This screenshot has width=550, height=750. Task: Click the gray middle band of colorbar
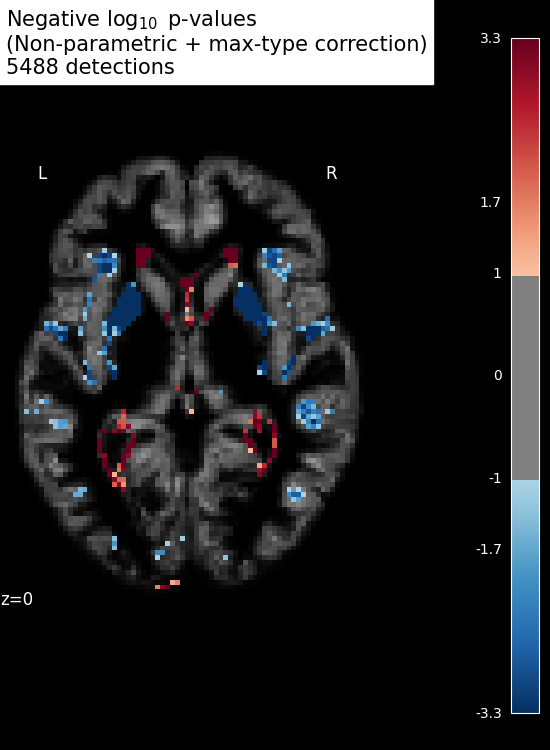[x=525, y=378]
